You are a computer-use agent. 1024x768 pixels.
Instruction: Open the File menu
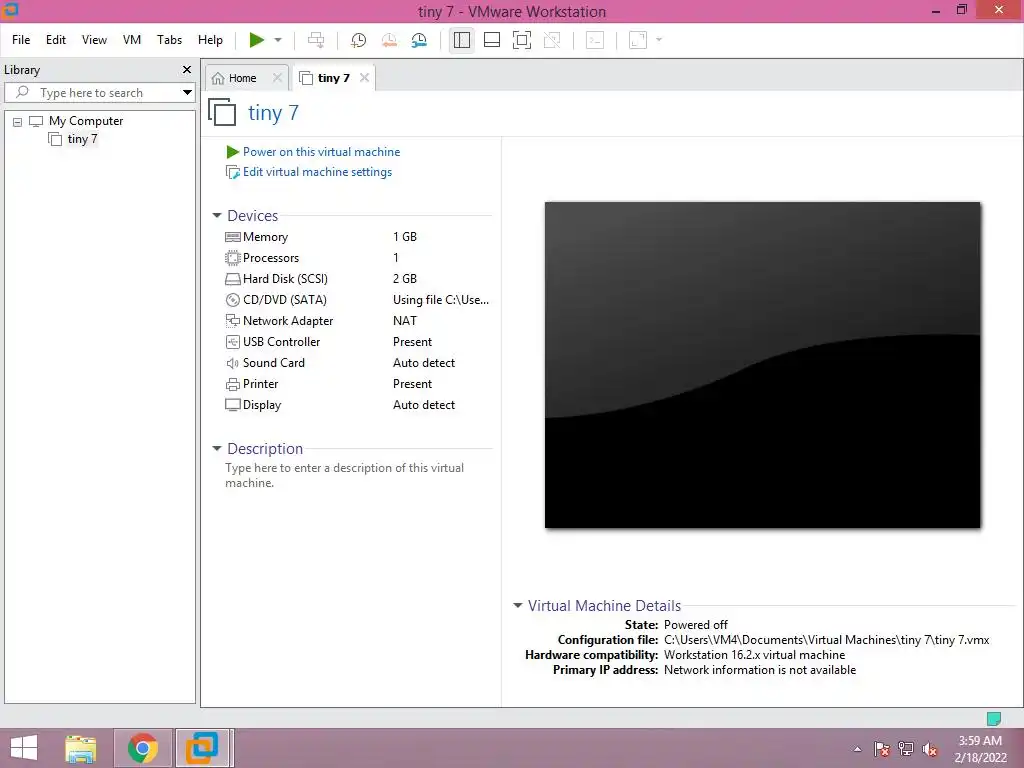click(21, 40)
